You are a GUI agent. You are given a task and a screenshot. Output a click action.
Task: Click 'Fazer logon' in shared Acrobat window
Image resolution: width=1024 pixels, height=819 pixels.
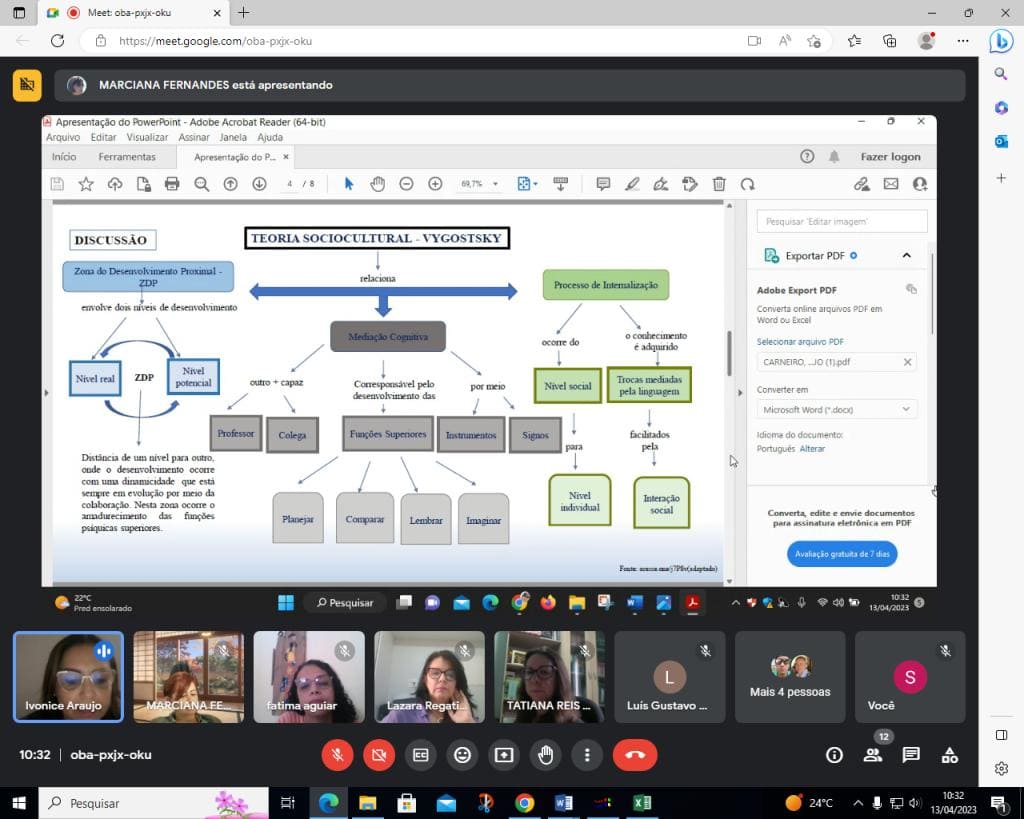point(890,157)
